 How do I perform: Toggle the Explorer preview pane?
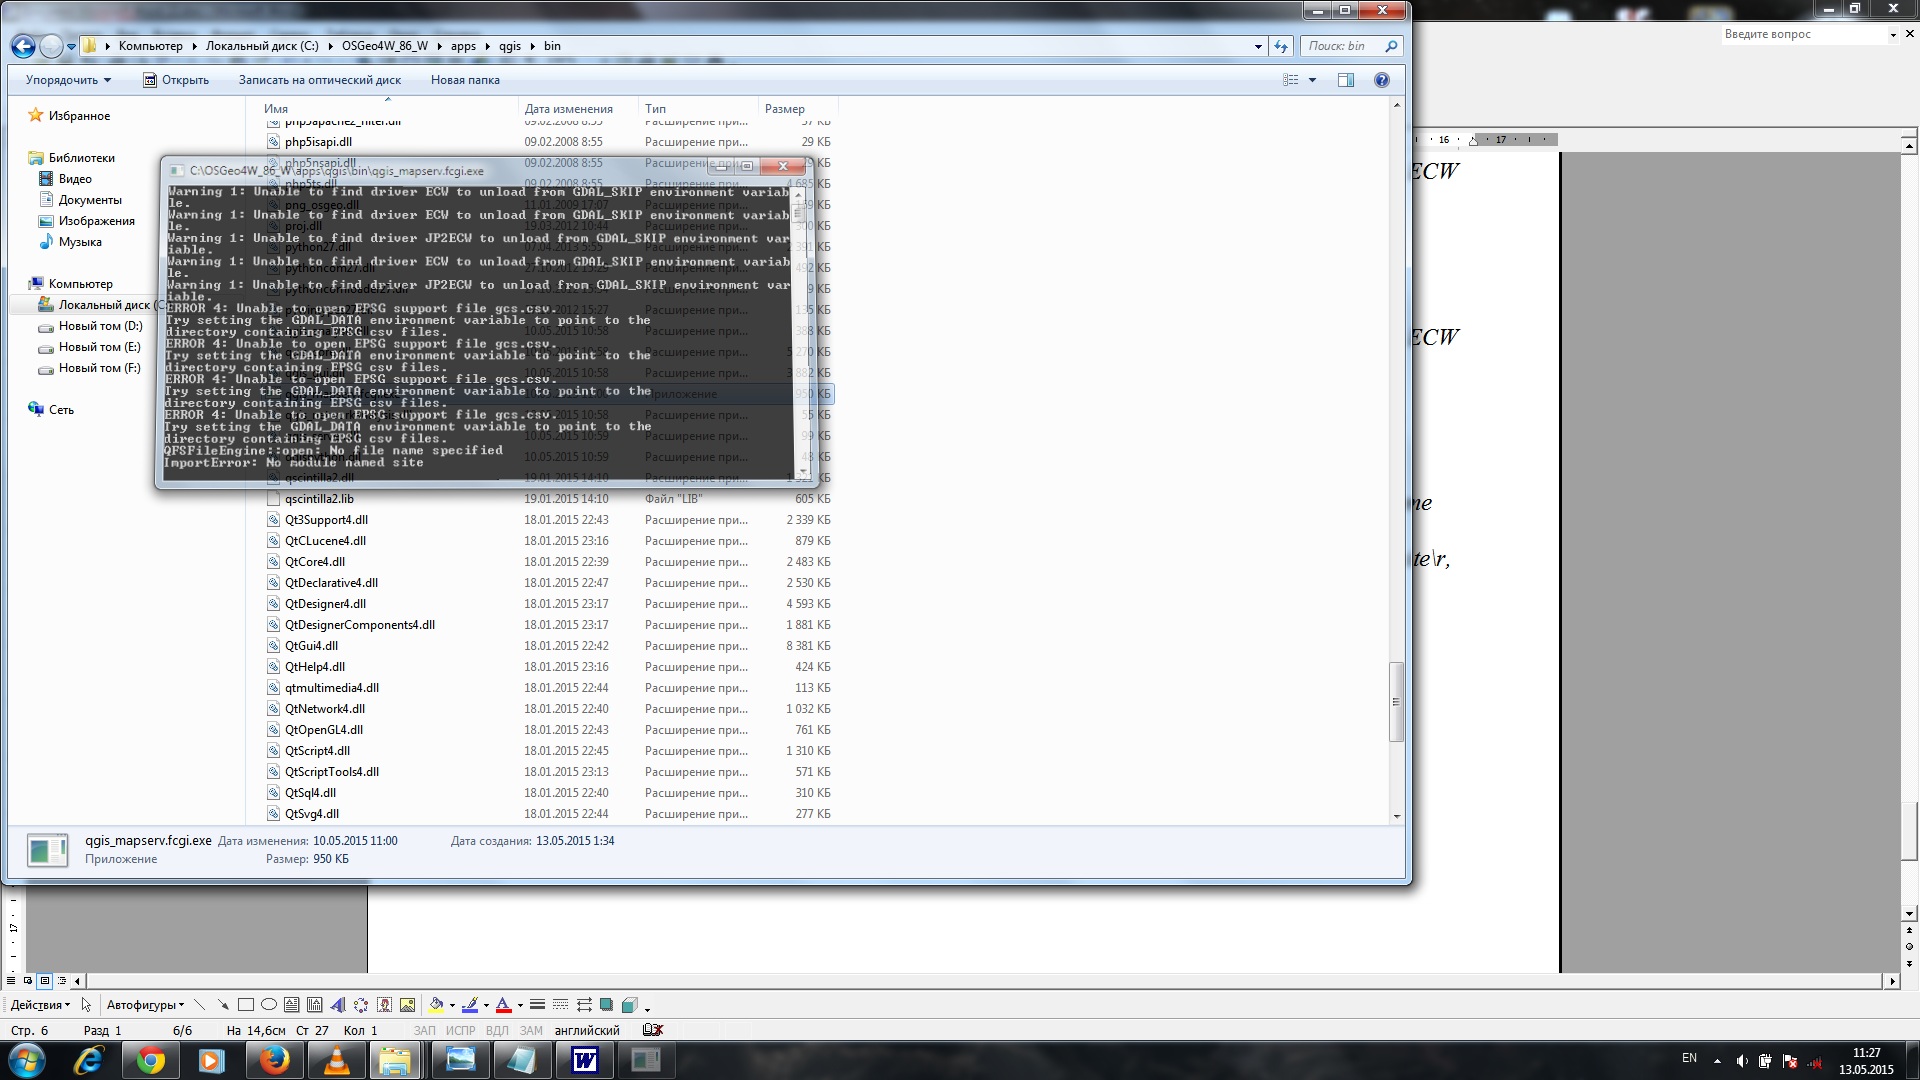tap(1346, 80)
